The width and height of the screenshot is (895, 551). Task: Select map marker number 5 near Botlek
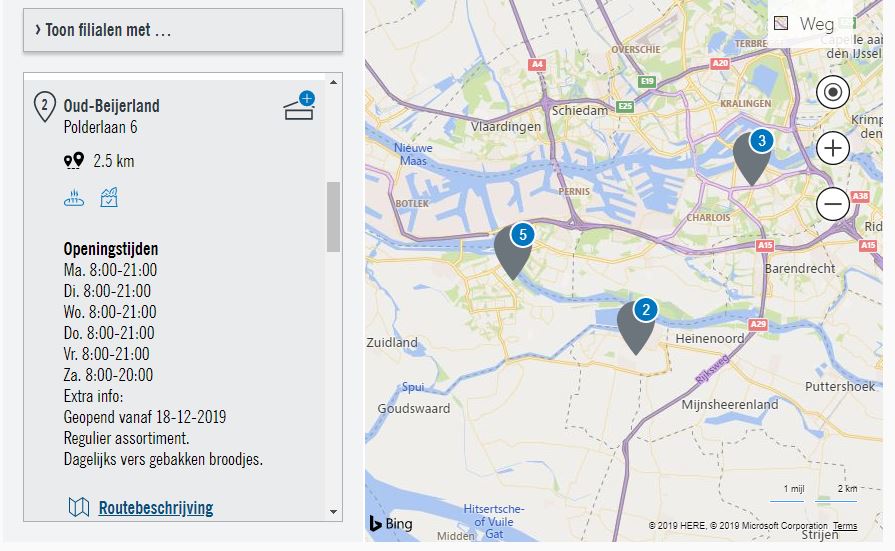[513, 251]
